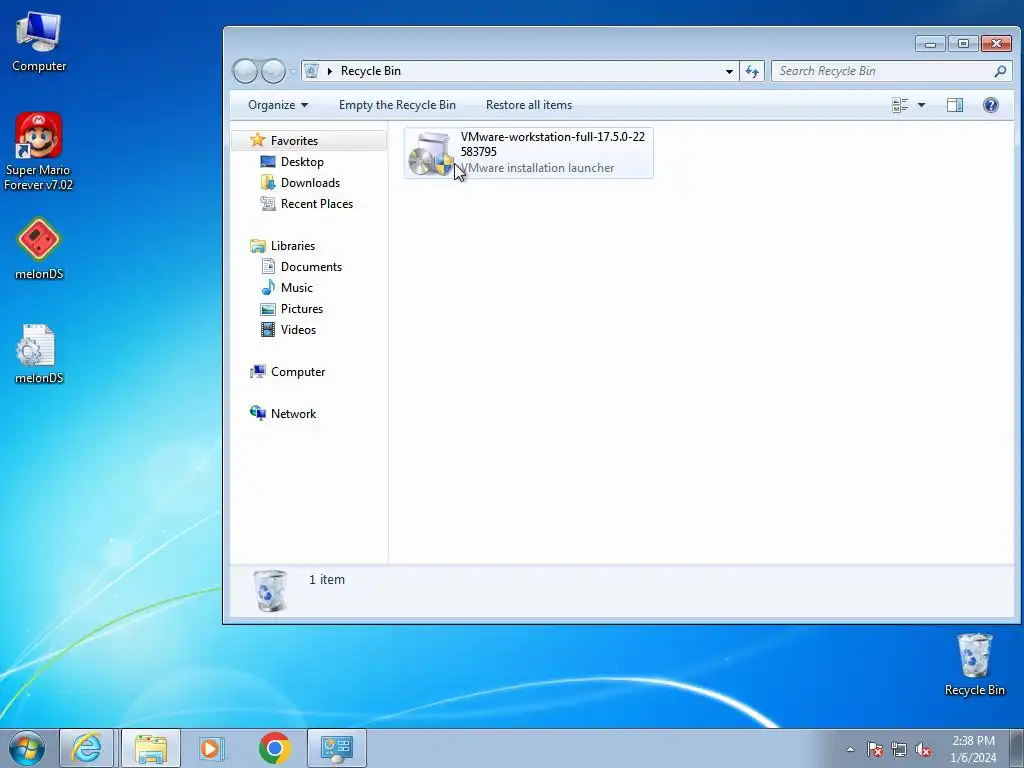Click the VMware-workstation-full-17.5.0 file name

coord(552,144)
